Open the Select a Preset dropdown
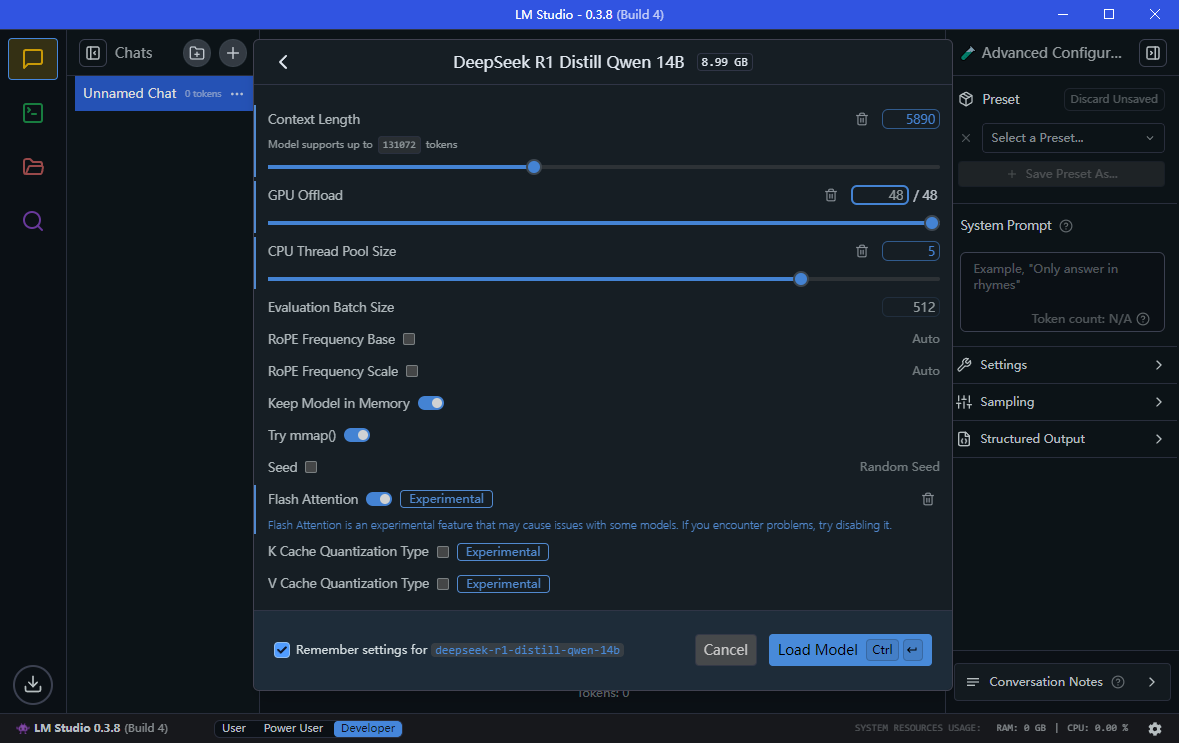1179x743 pixels. coord(1073,138)
